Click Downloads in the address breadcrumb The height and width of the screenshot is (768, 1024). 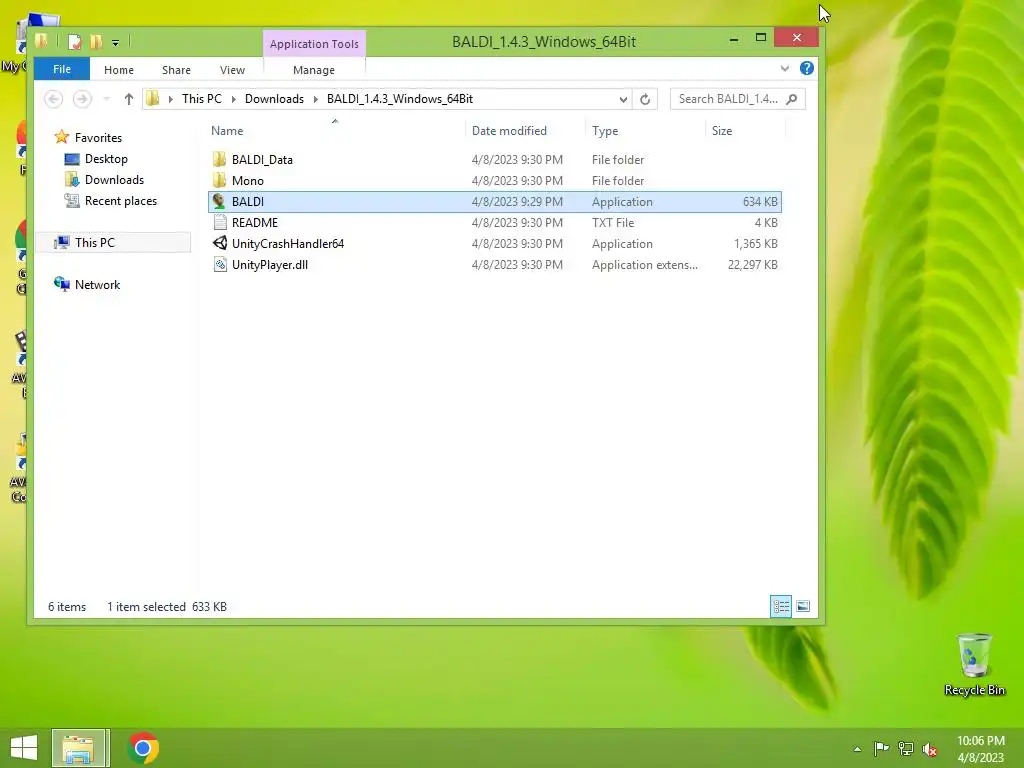(274, 99)
